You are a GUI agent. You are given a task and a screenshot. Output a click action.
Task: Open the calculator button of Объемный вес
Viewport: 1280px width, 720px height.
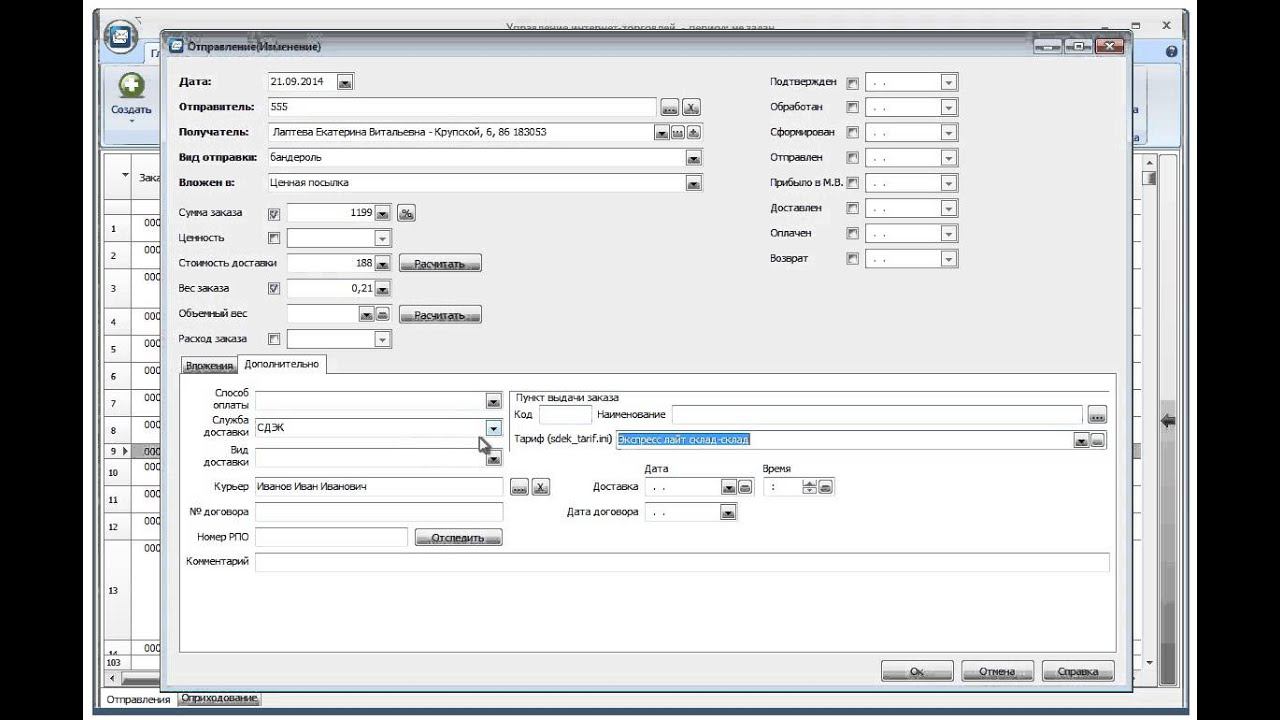(367, 314)
